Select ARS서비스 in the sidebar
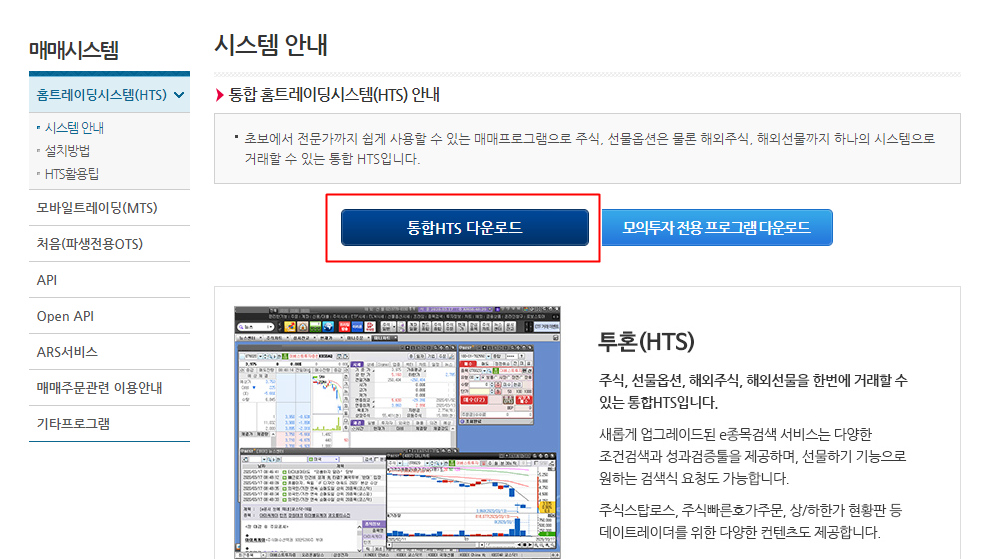The width and height of the screenshot is (1008, 559). tap(67, 352)
